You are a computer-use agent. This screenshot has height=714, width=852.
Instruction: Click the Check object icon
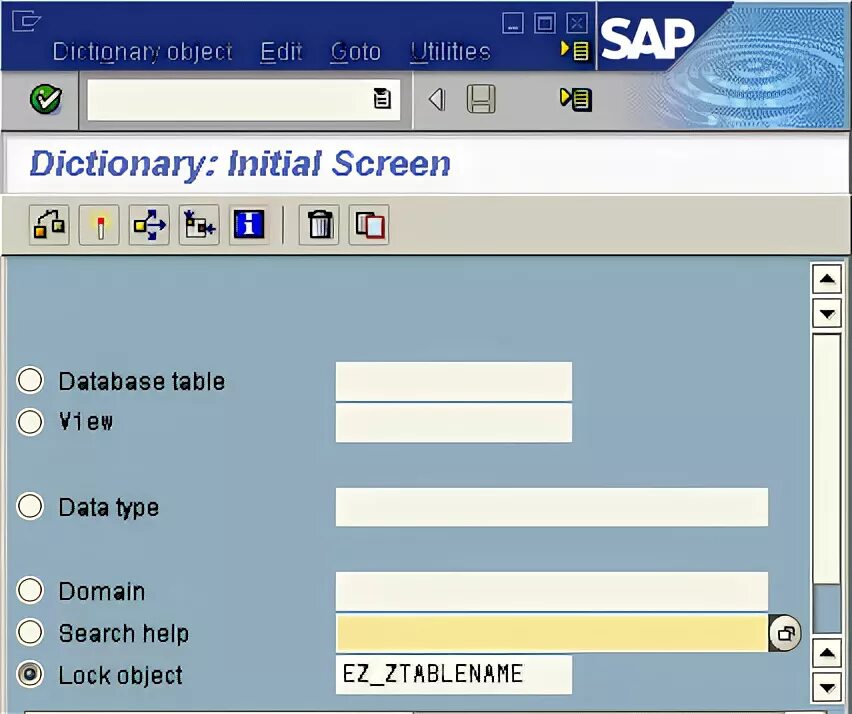49,224
